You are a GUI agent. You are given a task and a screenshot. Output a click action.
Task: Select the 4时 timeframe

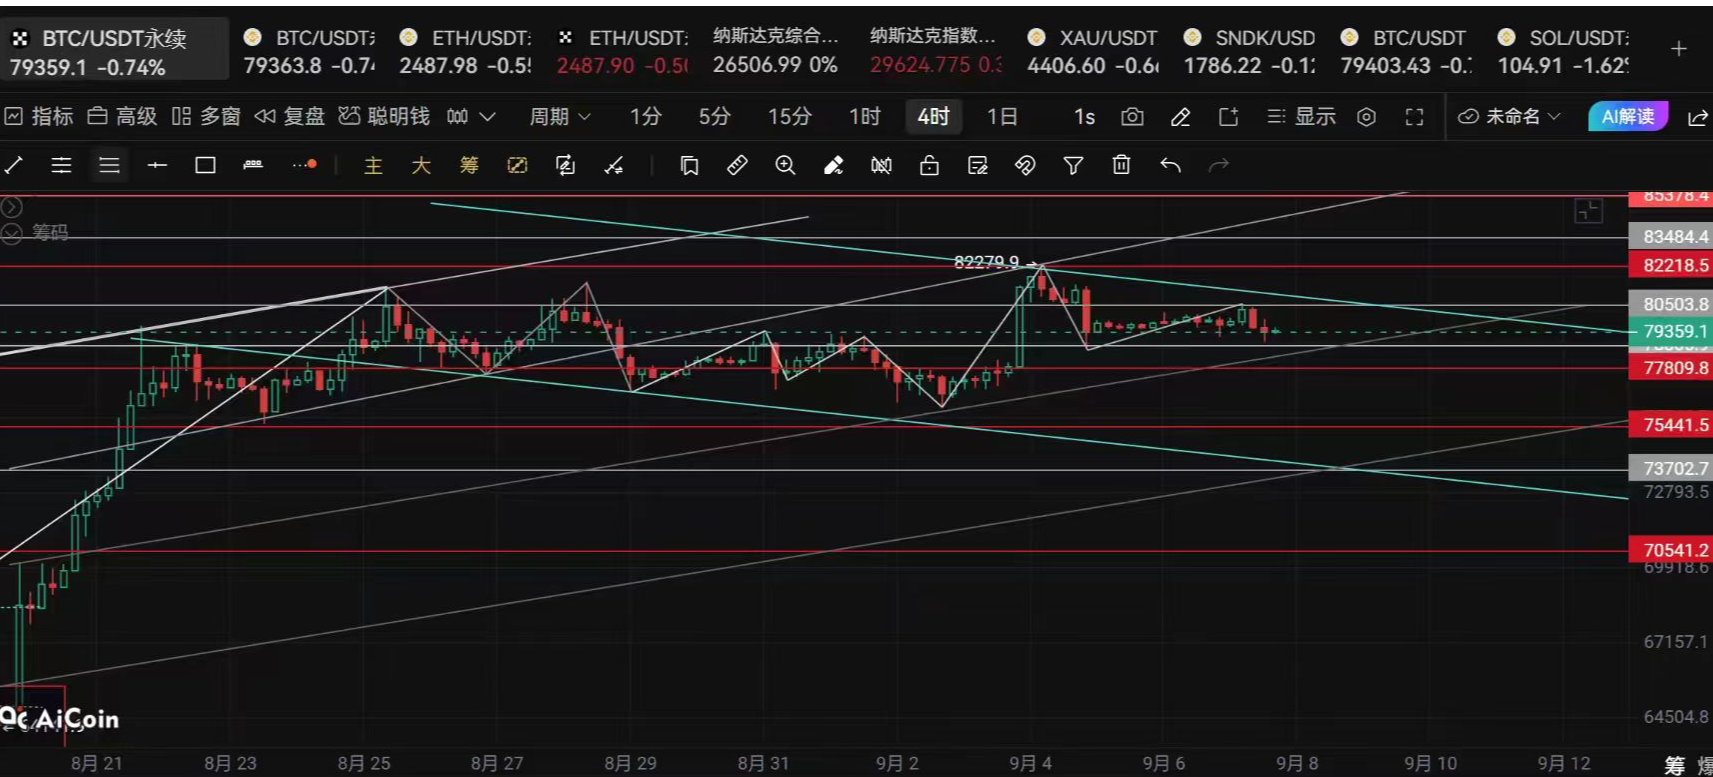[933, 117]
